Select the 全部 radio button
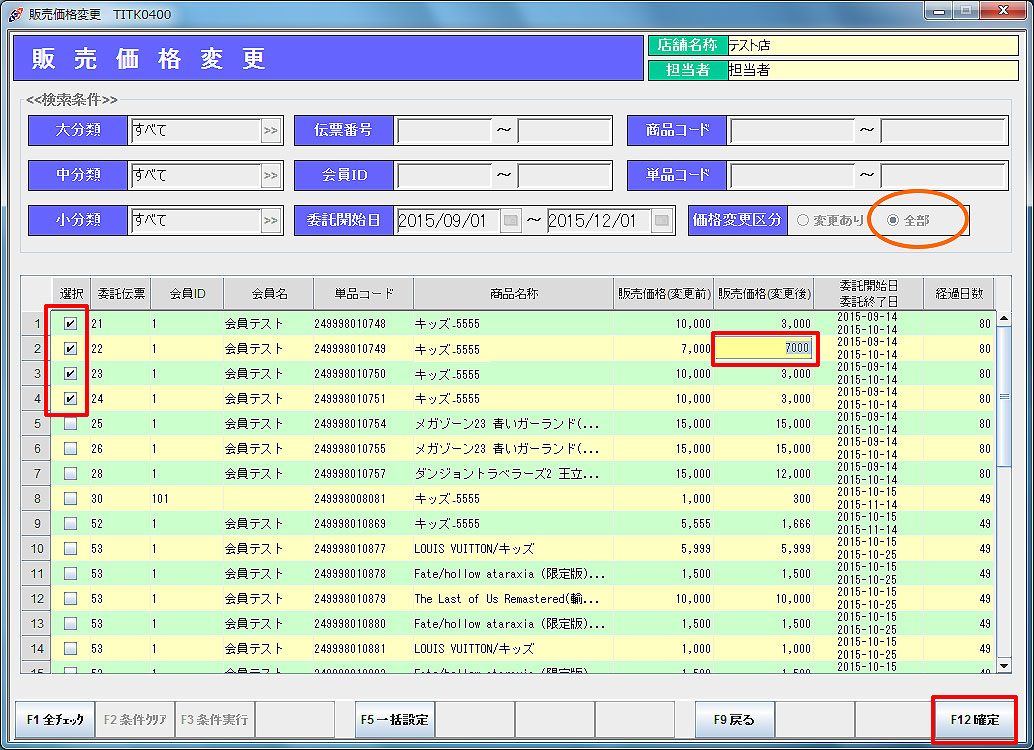The height and width of the screenshot is (750, 1034). pyautogui.click(x=893, y=220)
